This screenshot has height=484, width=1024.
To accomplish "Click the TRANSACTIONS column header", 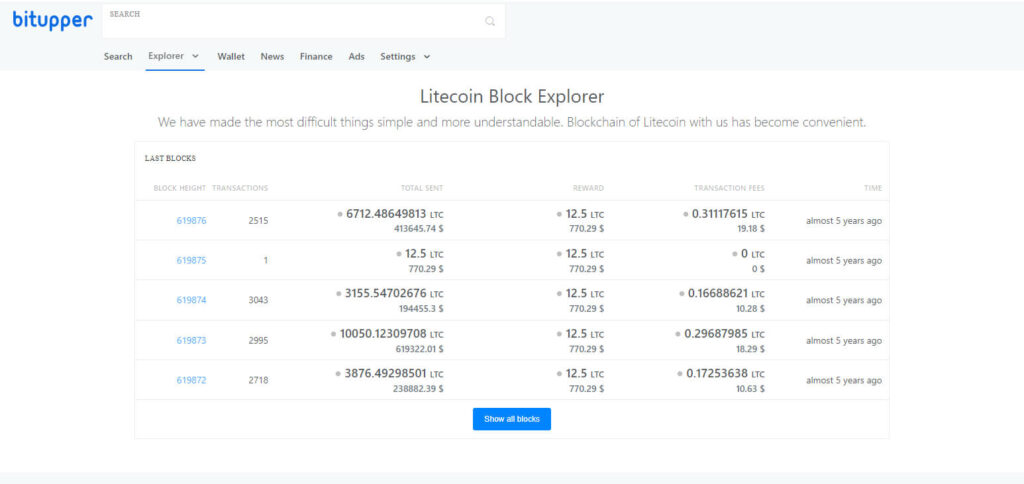I will pos(240,188).
